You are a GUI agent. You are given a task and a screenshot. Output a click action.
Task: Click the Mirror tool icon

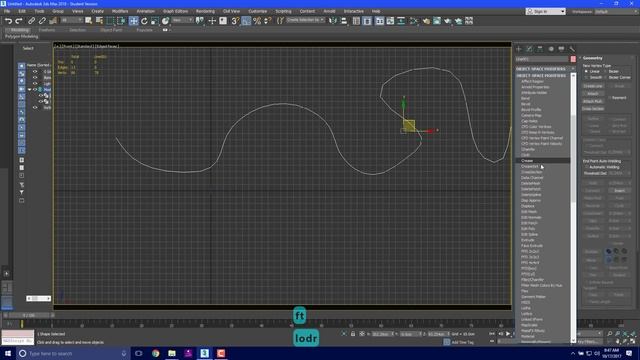coord(333,21)
